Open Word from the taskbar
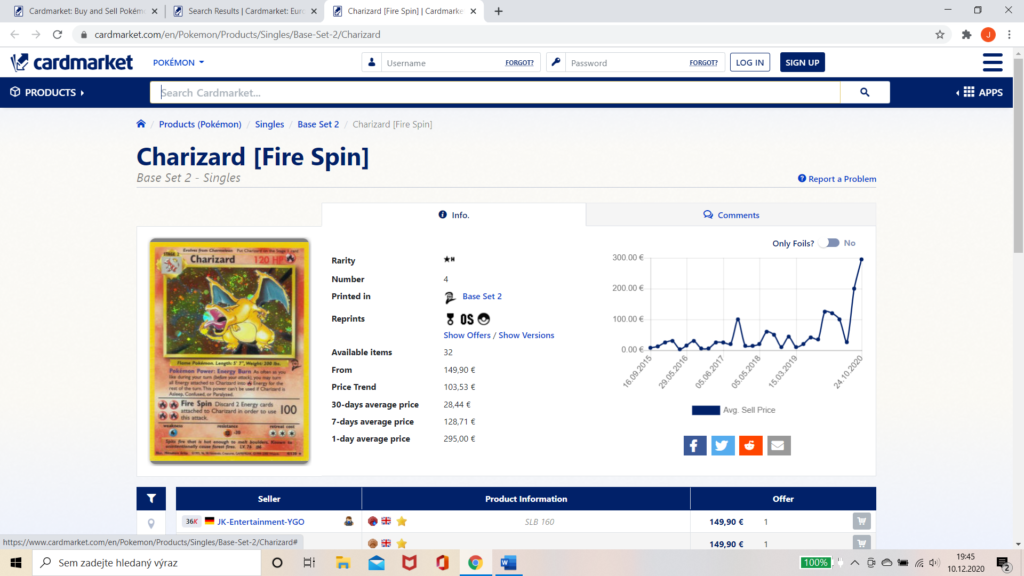Image resolution: width=1024 pixels, height=576 pixels. (508, 562)
